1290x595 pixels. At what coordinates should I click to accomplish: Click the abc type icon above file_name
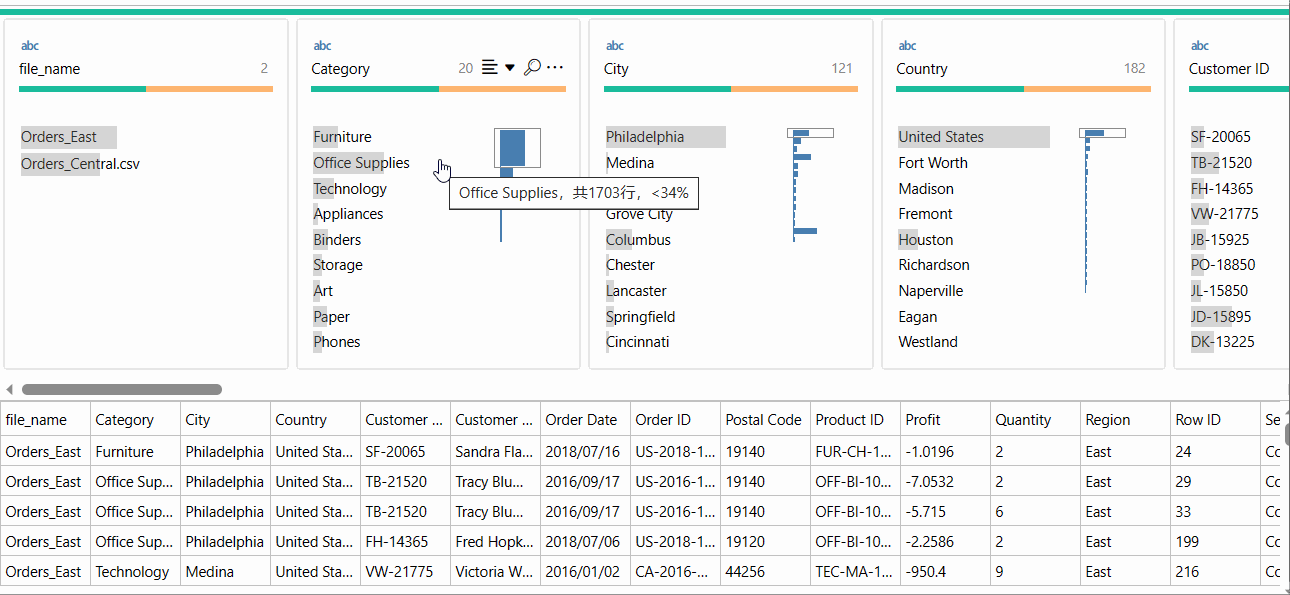30,46
